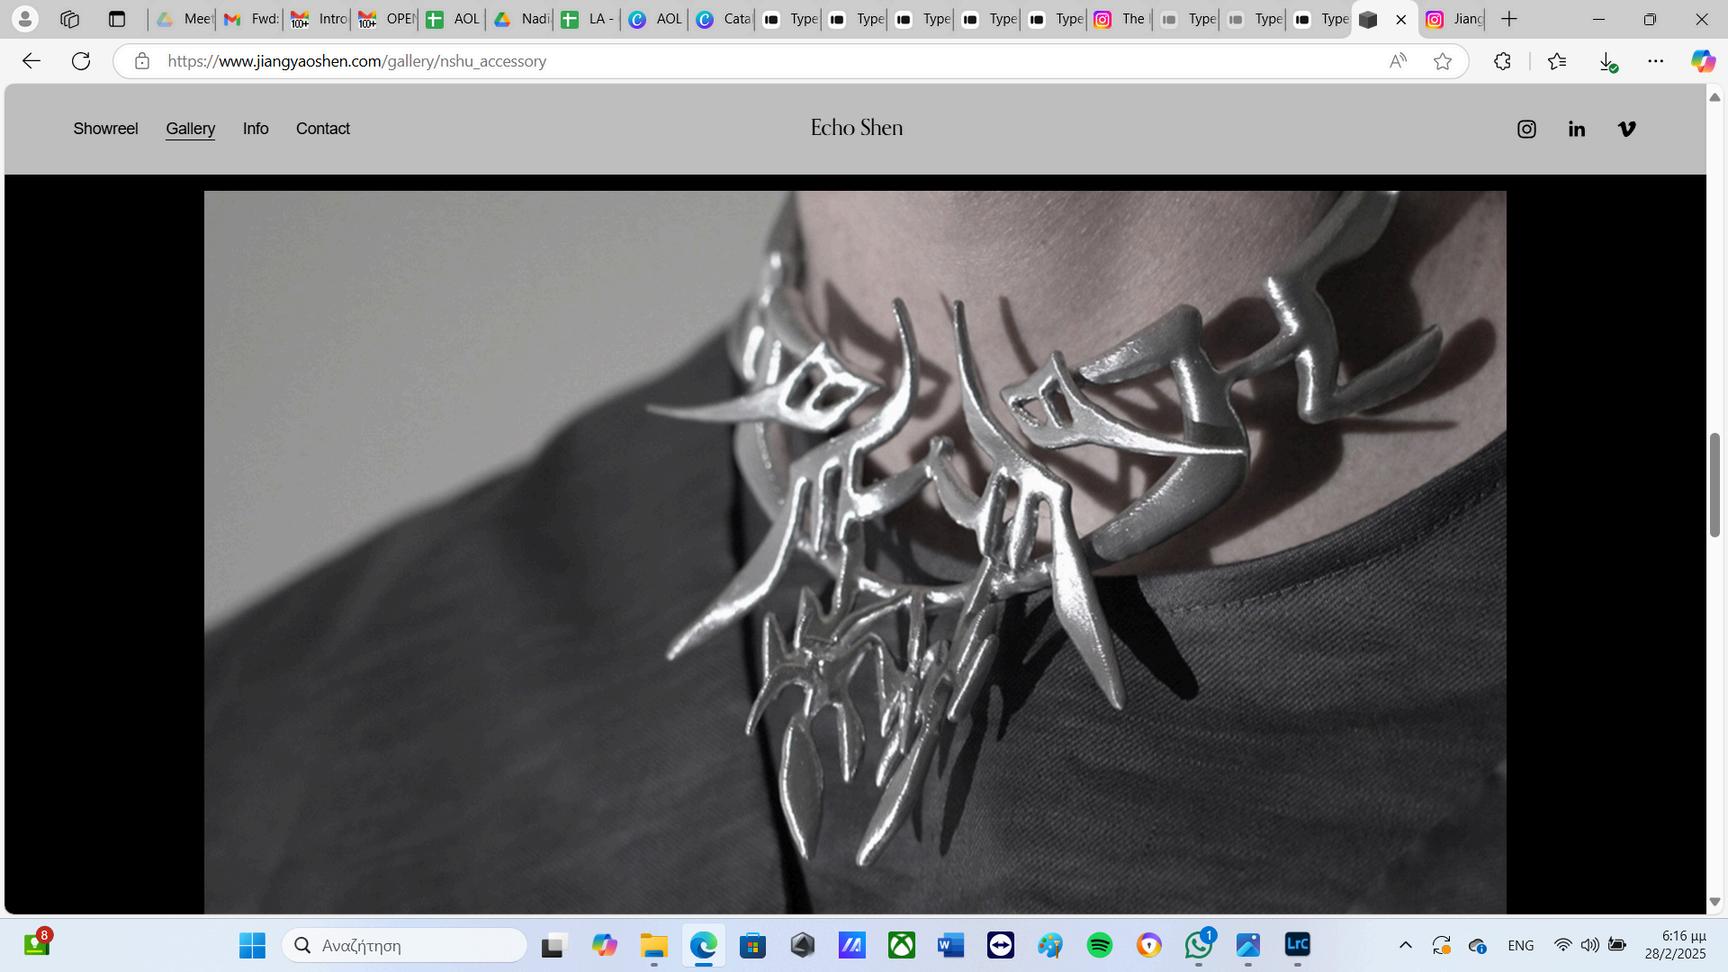Open TeamViewer from the taskbar
The height and width of the screenshot is (972, 1728).
(1000, 945)
